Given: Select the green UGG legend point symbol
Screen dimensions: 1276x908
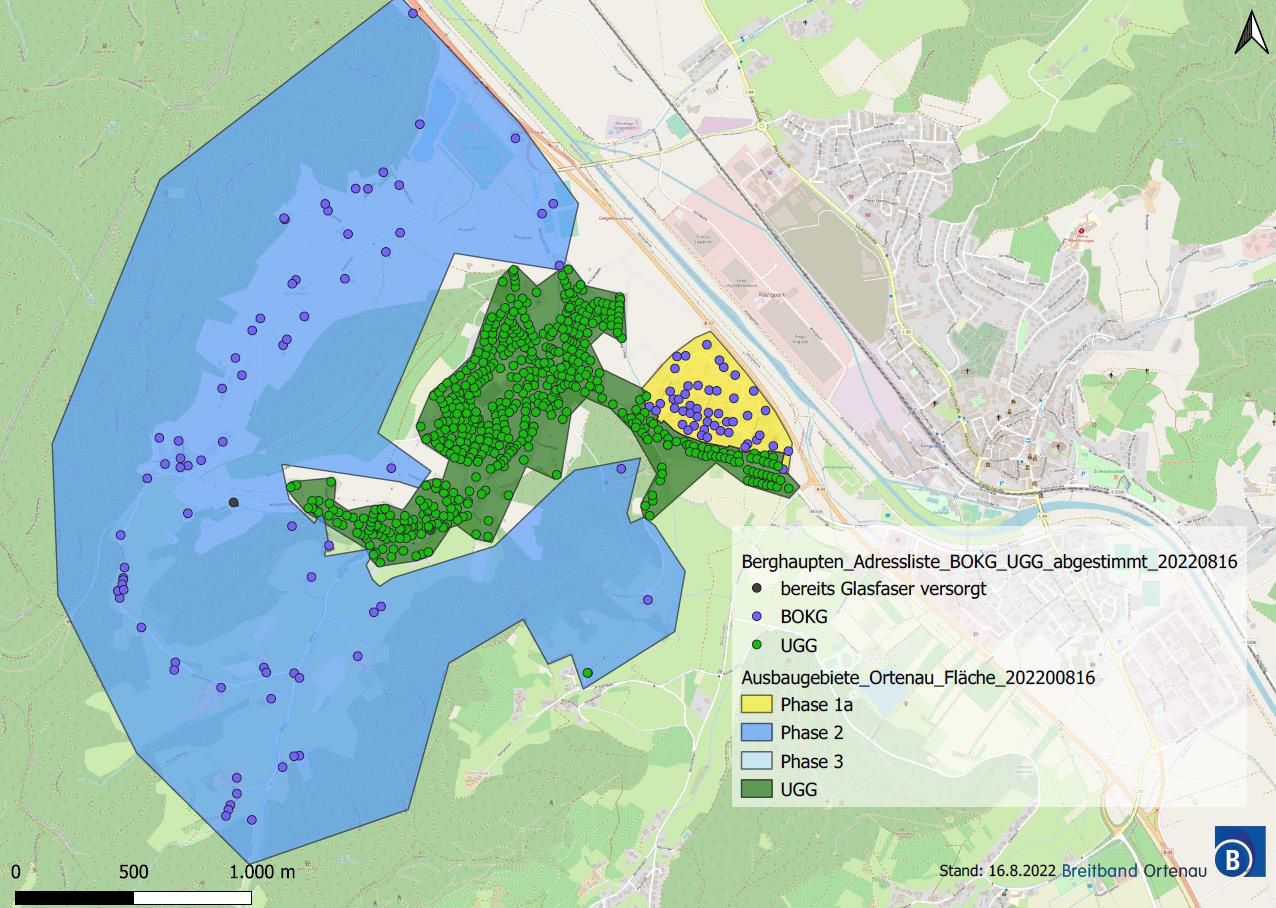Looking at the screenshot, I should coord(757,646).
